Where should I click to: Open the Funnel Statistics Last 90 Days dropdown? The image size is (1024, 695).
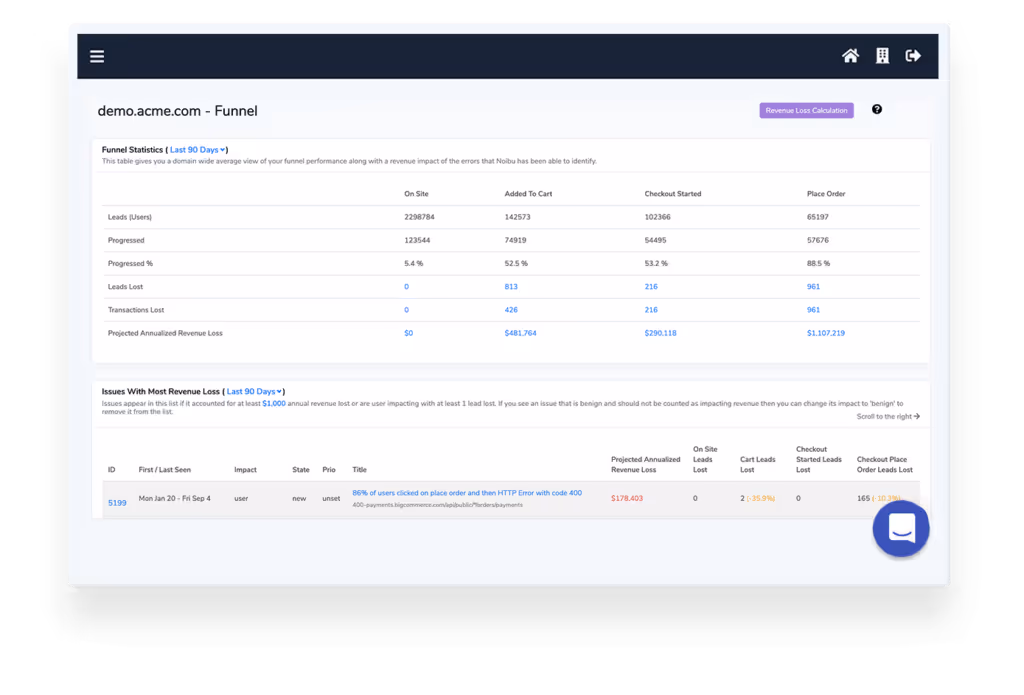click(x=197, y=149)
